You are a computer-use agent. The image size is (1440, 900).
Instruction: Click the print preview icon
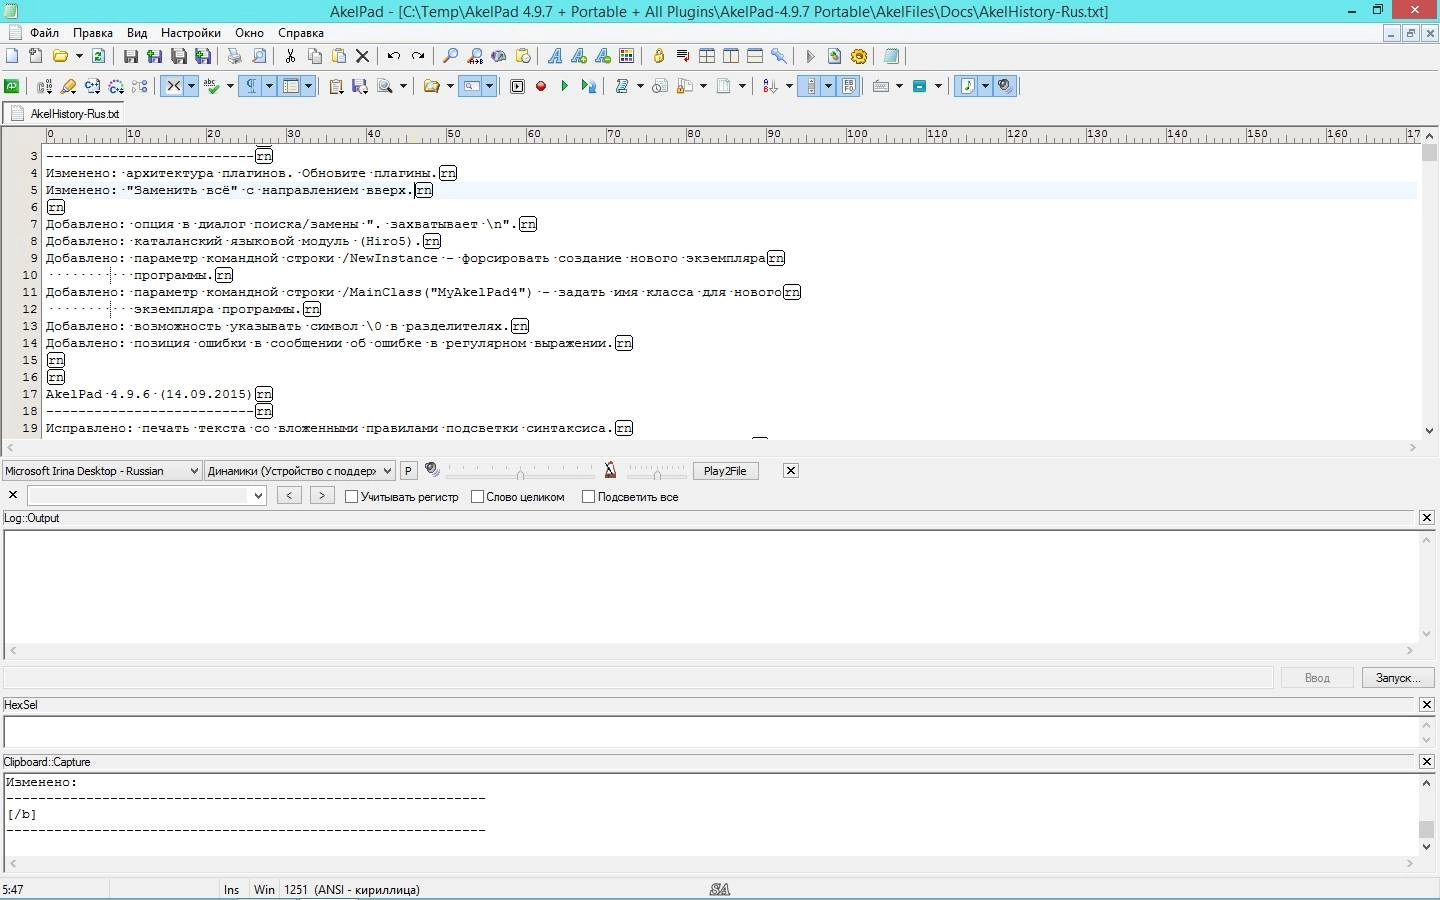259,56
